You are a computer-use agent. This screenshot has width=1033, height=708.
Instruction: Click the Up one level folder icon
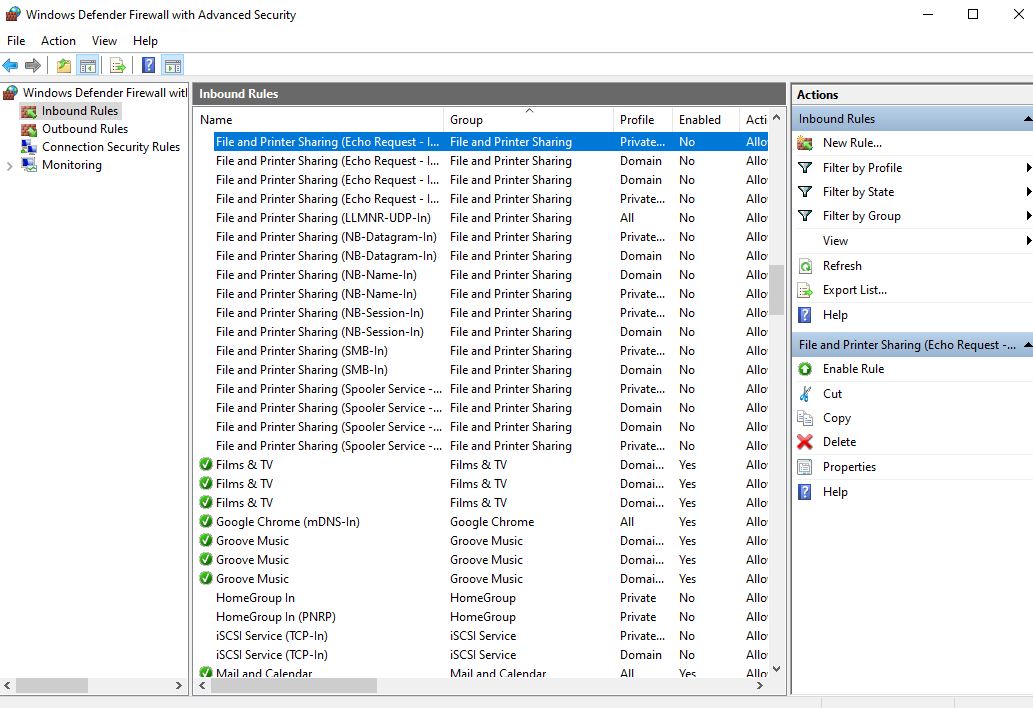point(64,65)
